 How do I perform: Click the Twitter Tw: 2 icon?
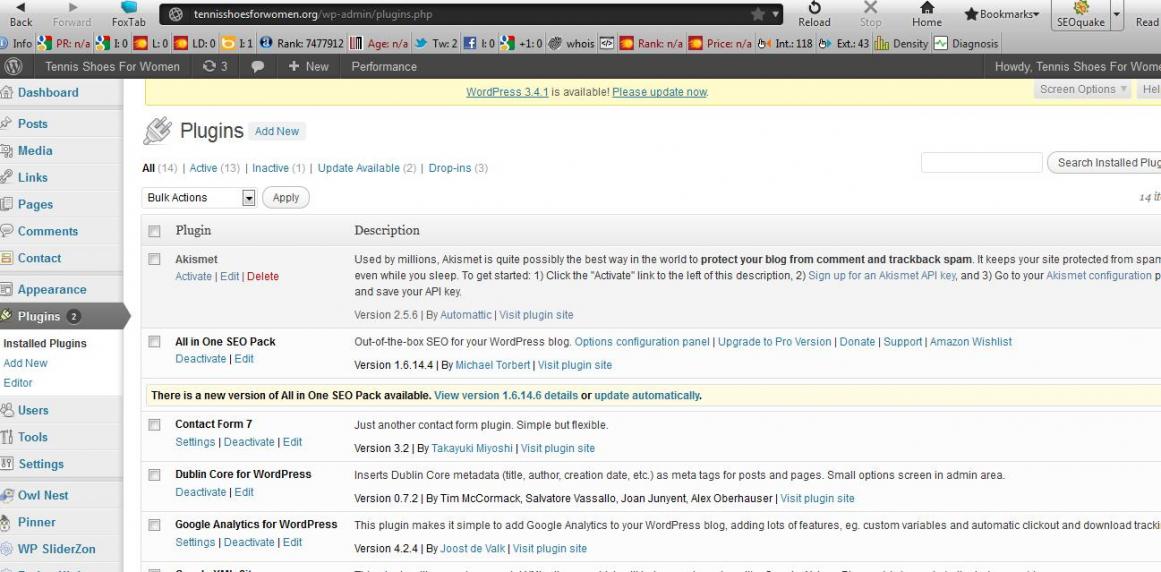(421, 44)
